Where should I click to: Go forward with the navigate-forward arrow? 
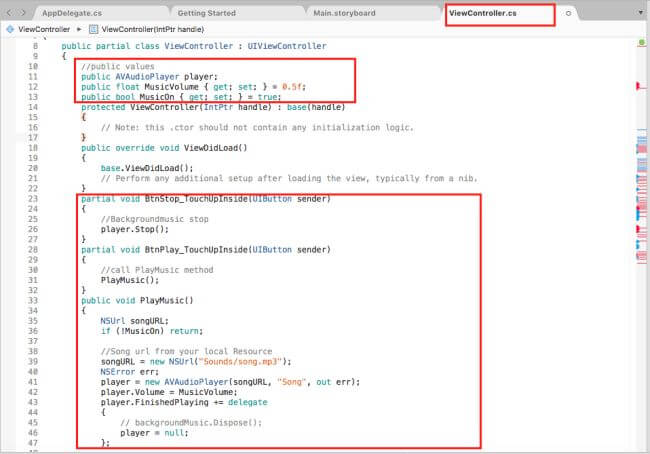[23, 13]
